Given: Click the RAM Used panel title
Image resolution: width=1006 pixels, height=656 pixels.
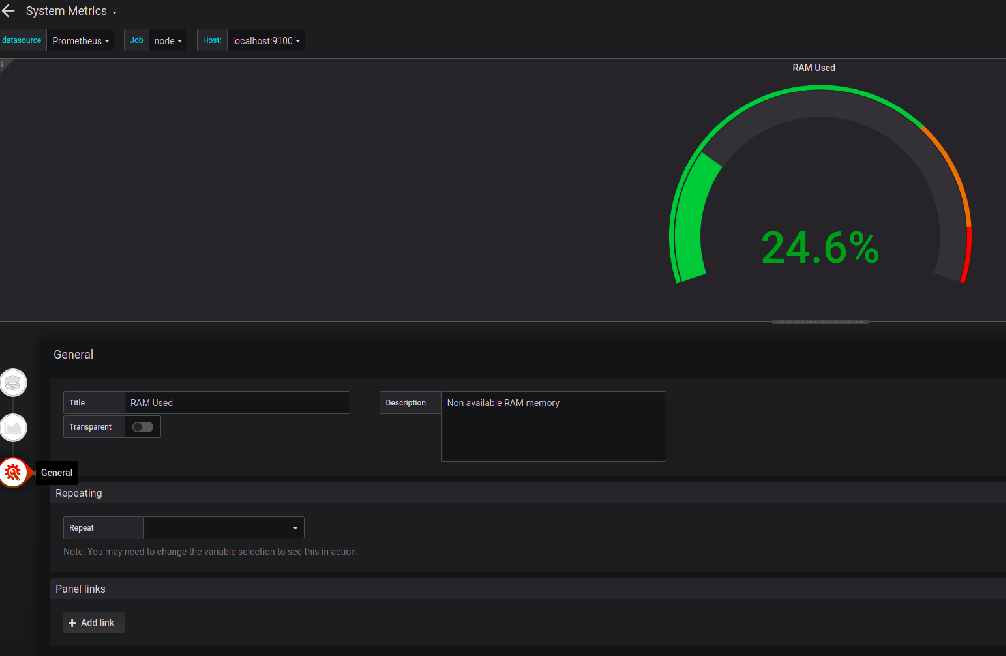Looking at the screenshot, I should 814,67.
